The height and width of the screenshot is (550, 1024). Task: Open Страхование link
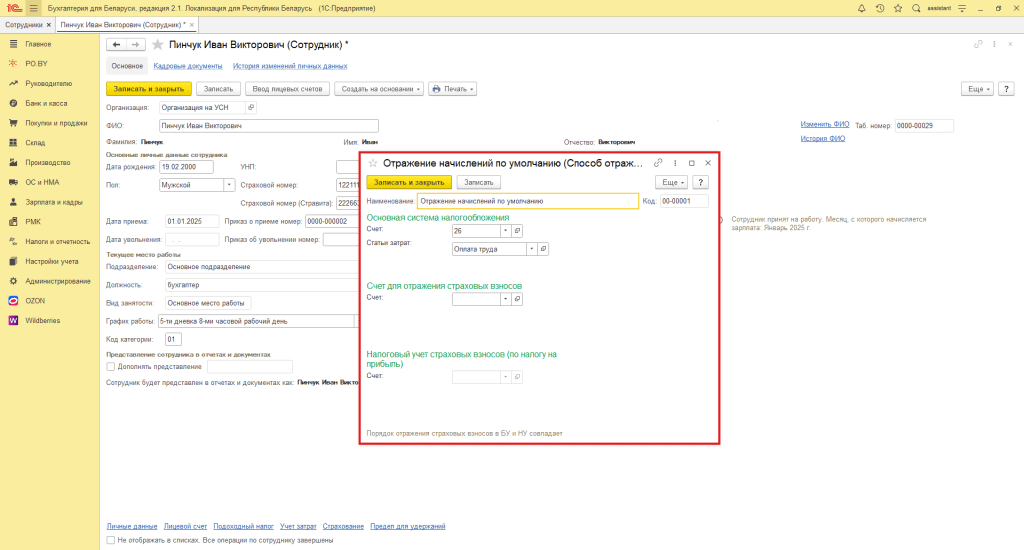343,526
